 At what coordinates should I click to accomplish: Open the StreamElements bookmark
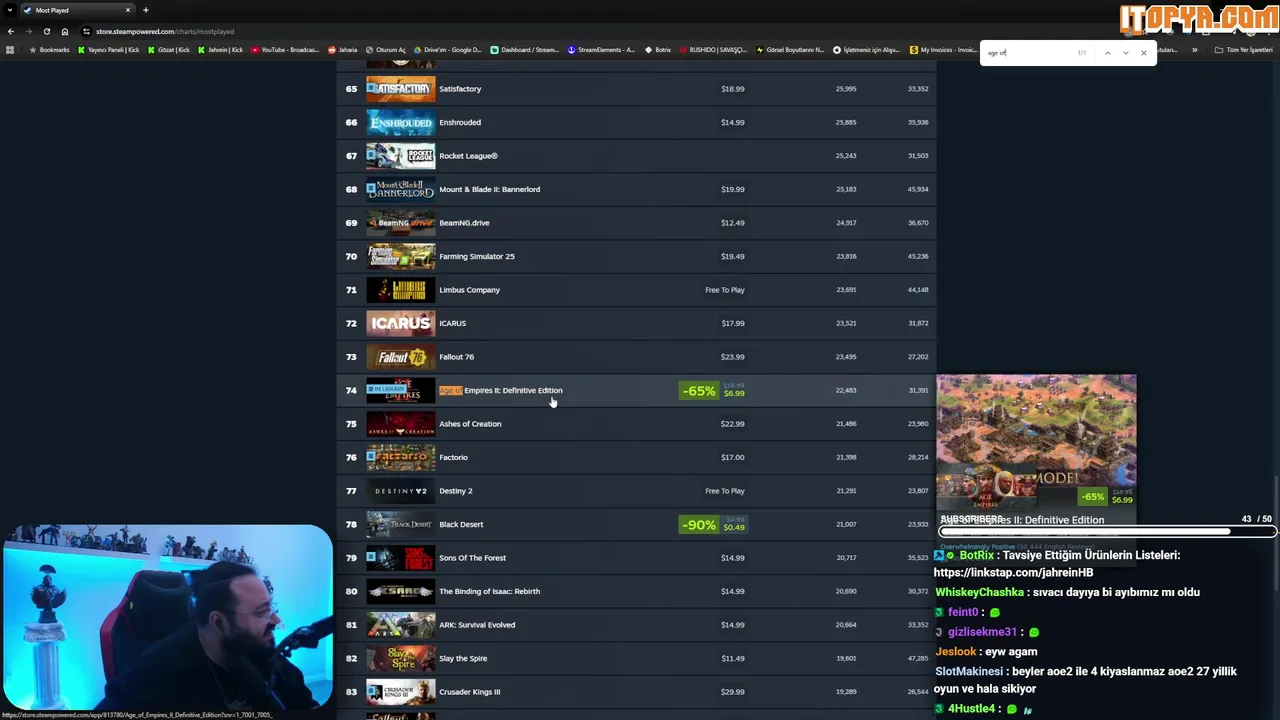(601, 50)
